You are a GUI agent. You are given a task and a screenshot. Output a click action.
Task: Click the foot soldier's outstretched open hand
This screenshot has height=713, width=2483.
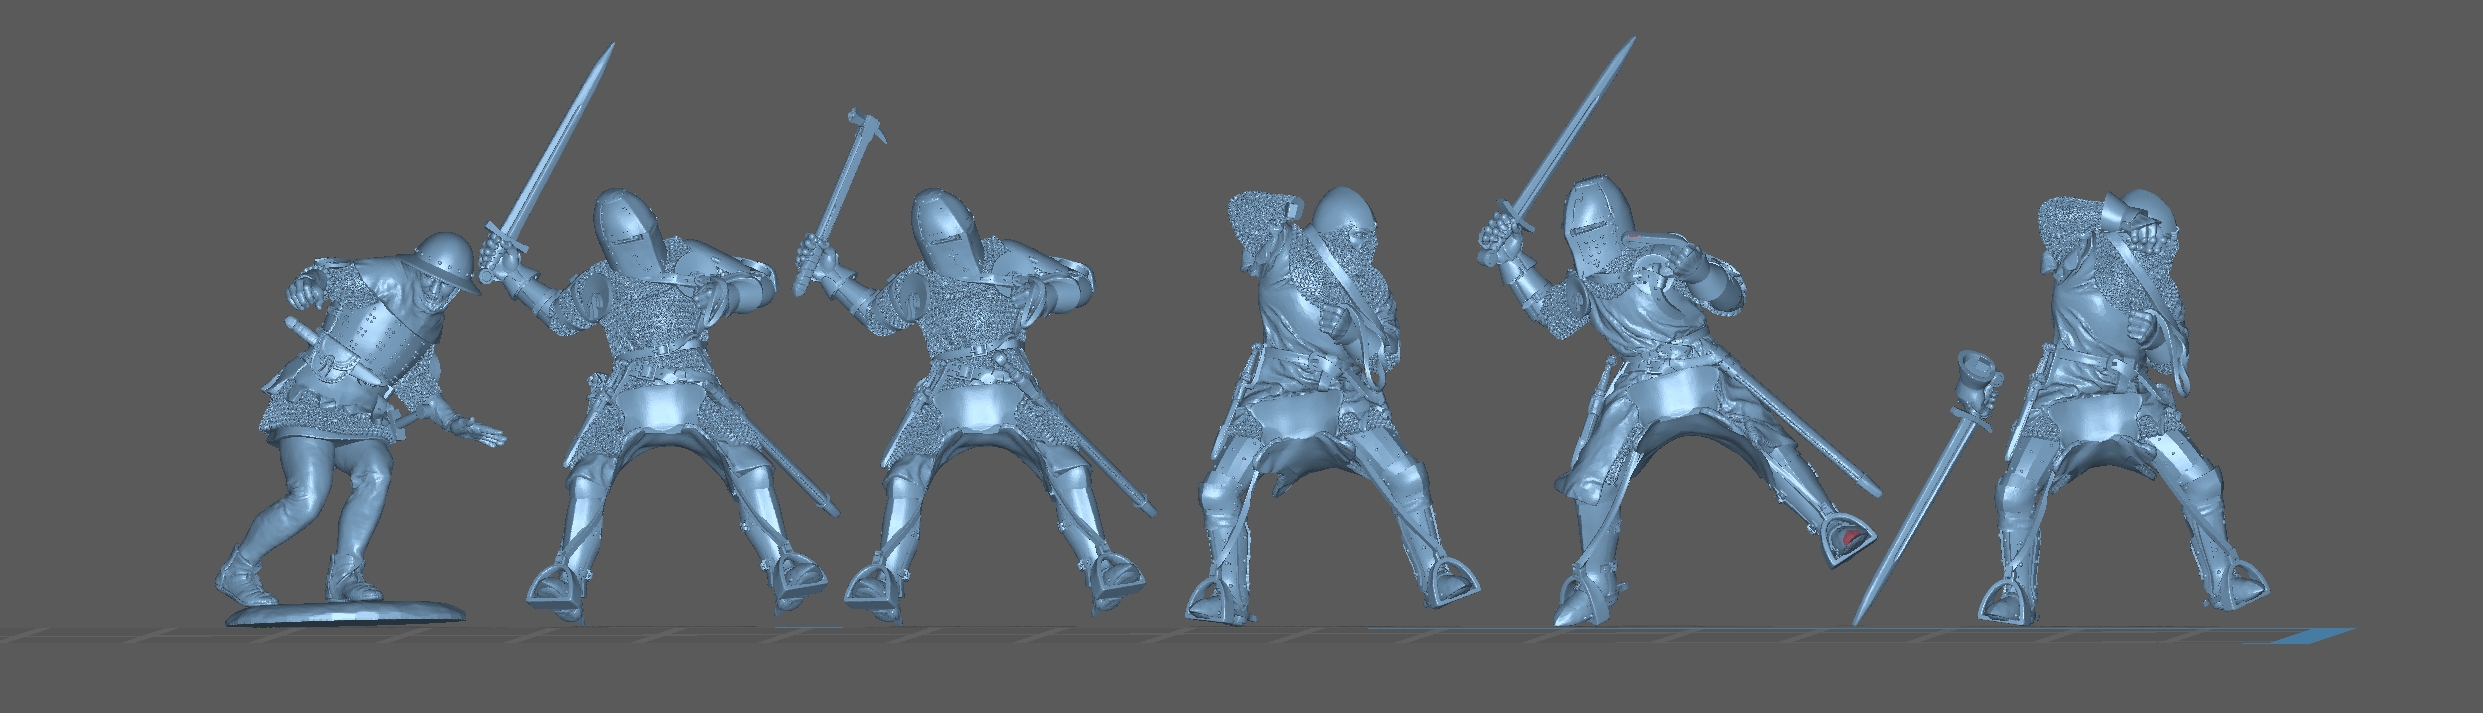click(x=480, y=431)
